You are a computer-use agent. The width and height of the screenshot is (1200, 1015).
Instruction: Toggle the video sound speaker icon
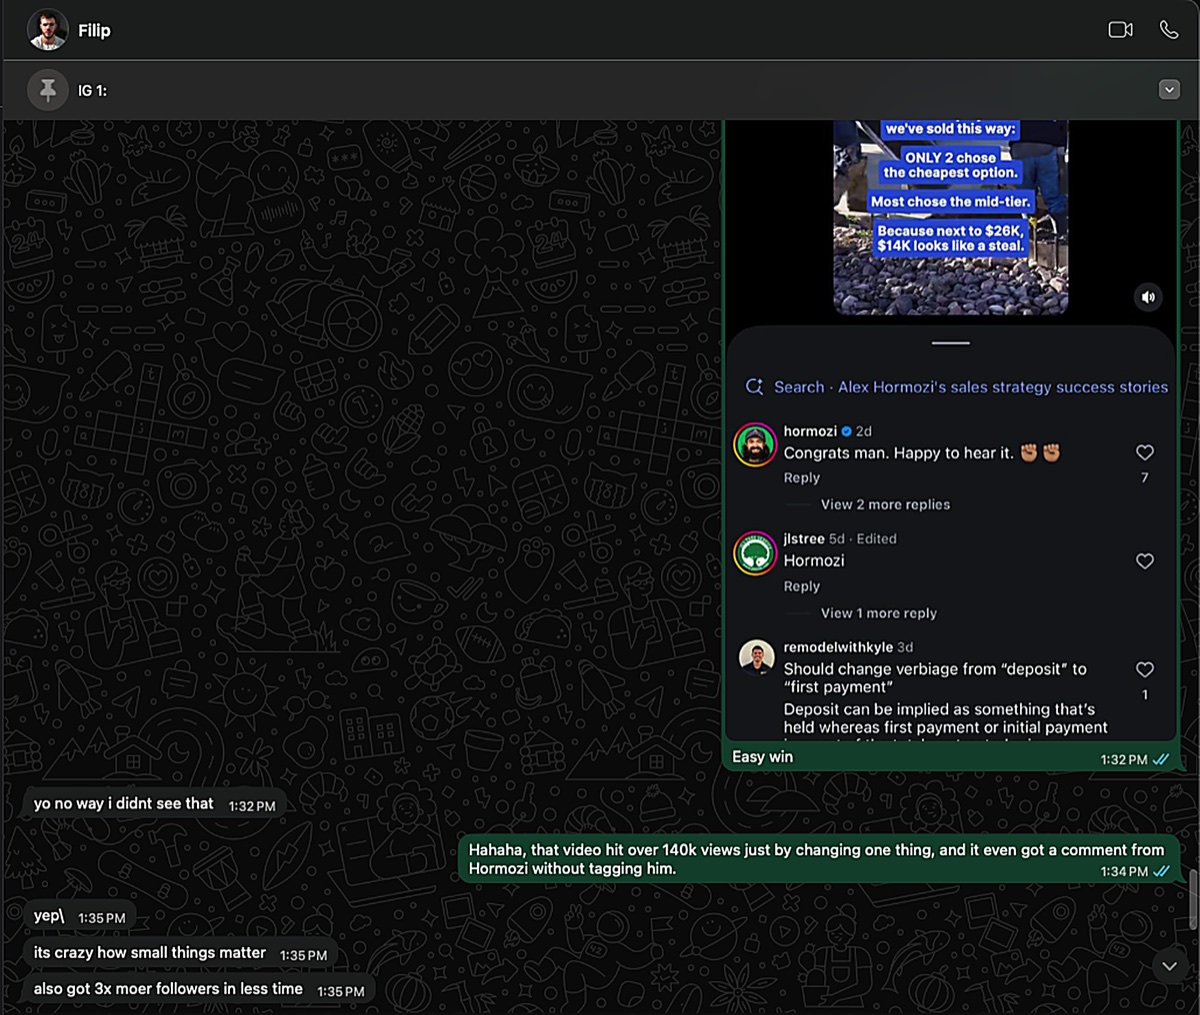(1148, 297)
